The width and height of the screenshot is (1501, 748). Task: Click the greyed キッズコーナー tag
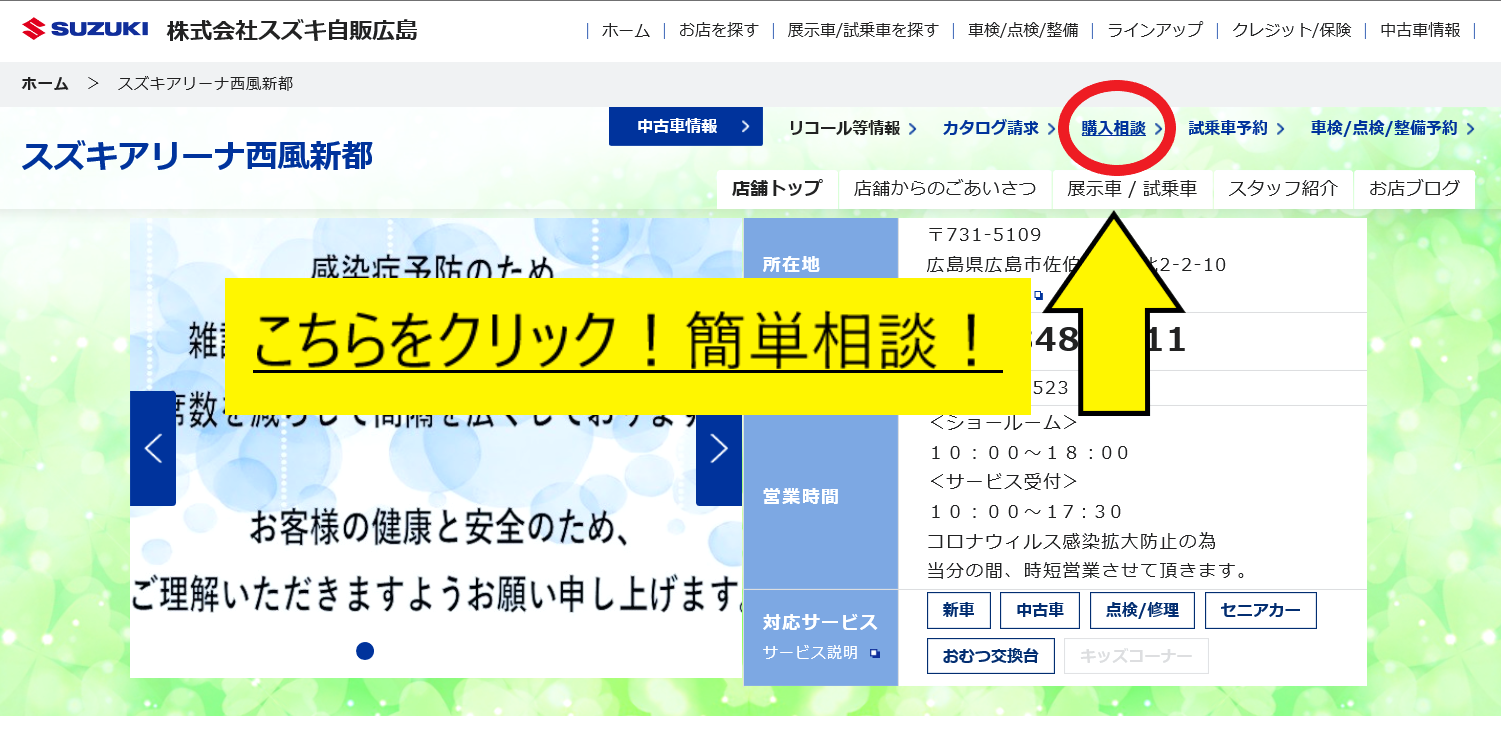(x=1136, y=656)
